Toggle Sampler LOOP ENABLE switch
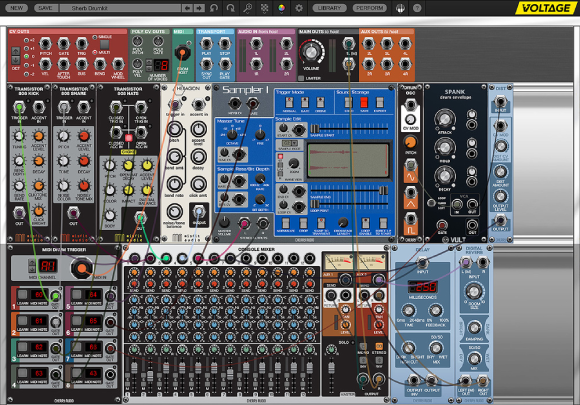580x405 pixels. click(365, 223)
